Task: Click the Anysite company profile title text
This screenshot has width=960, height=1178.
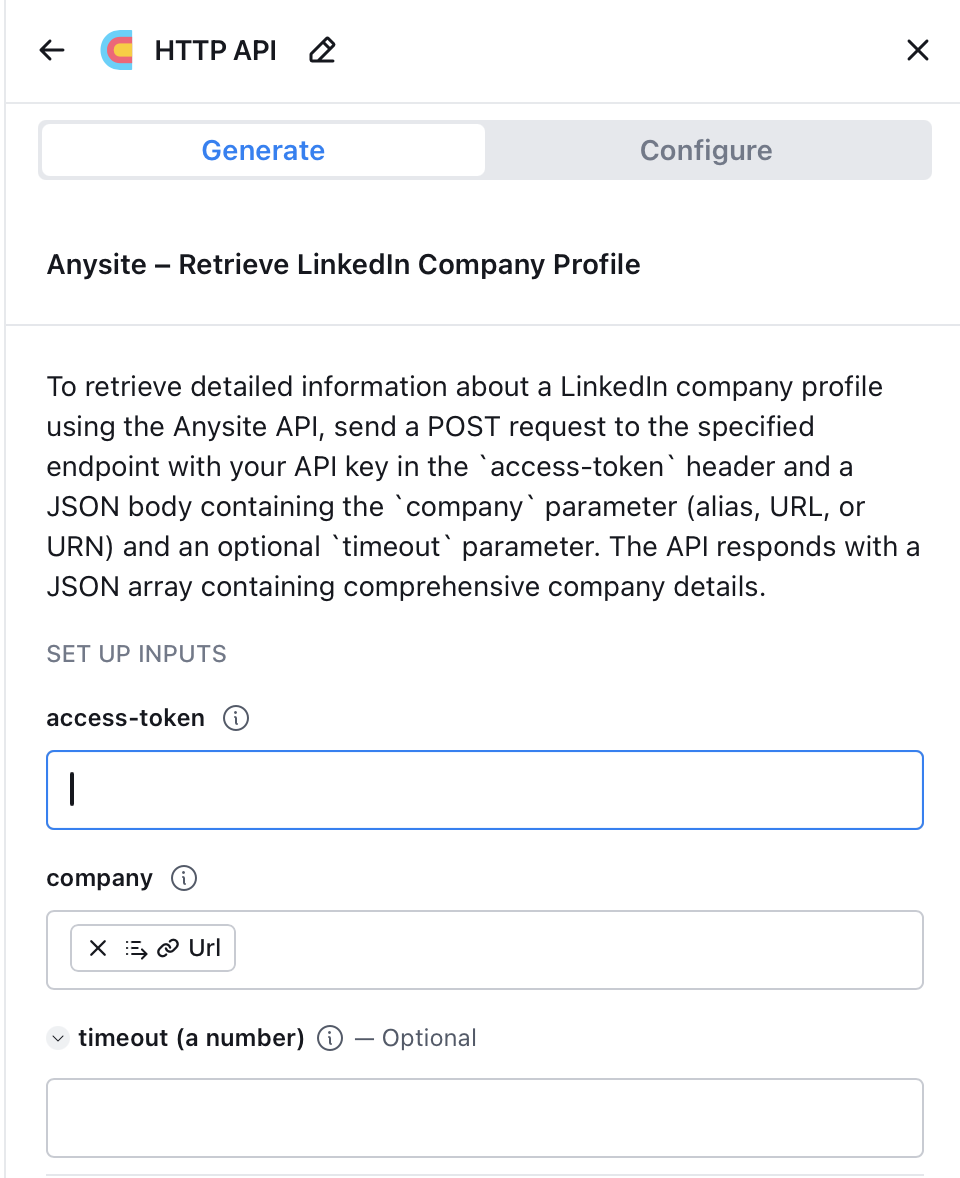Action: 343,264
